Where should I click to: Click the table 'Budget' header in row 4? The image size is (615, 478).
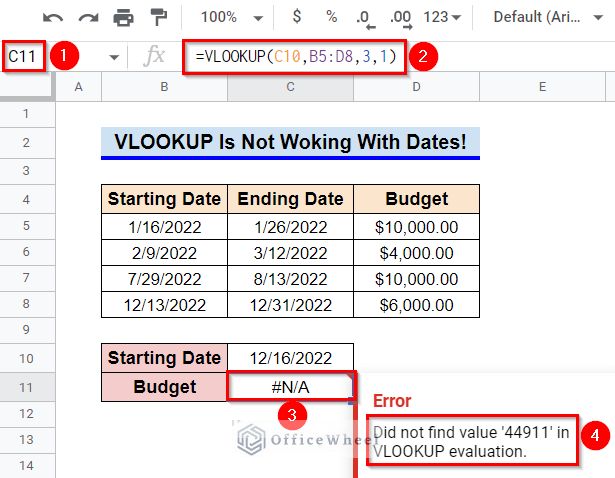[x=416, y=199]
